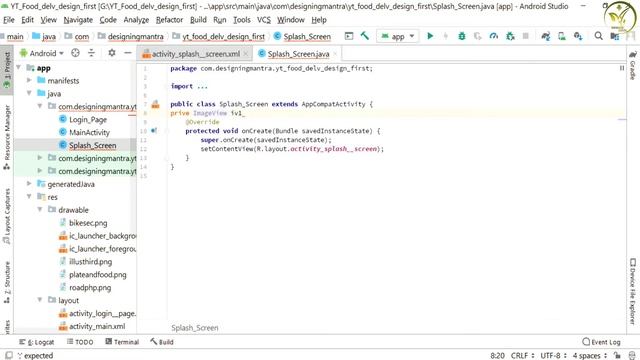Image resolution: width=640 pixels, height=360 pixels.
Task: Open Gradle tool window on right edge
Action: pos(633,66)
